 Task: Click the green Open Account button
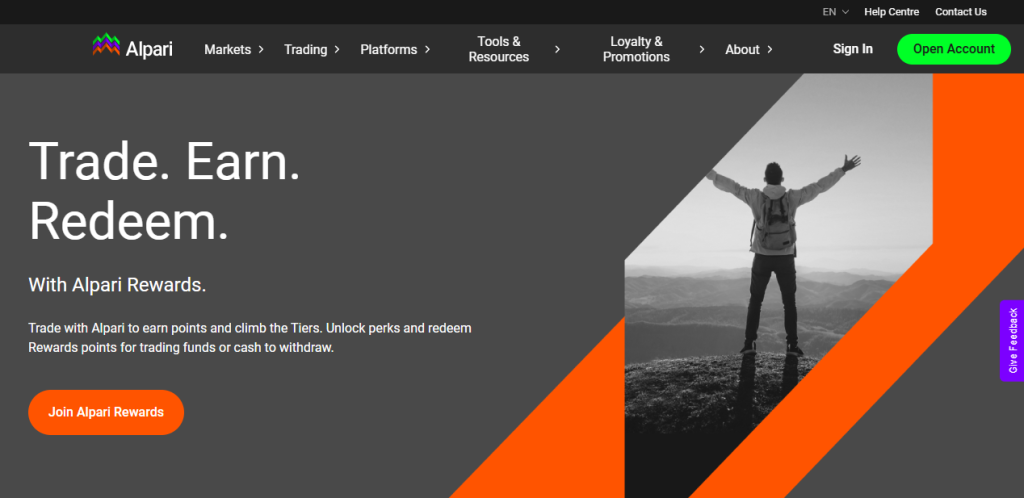953,49
